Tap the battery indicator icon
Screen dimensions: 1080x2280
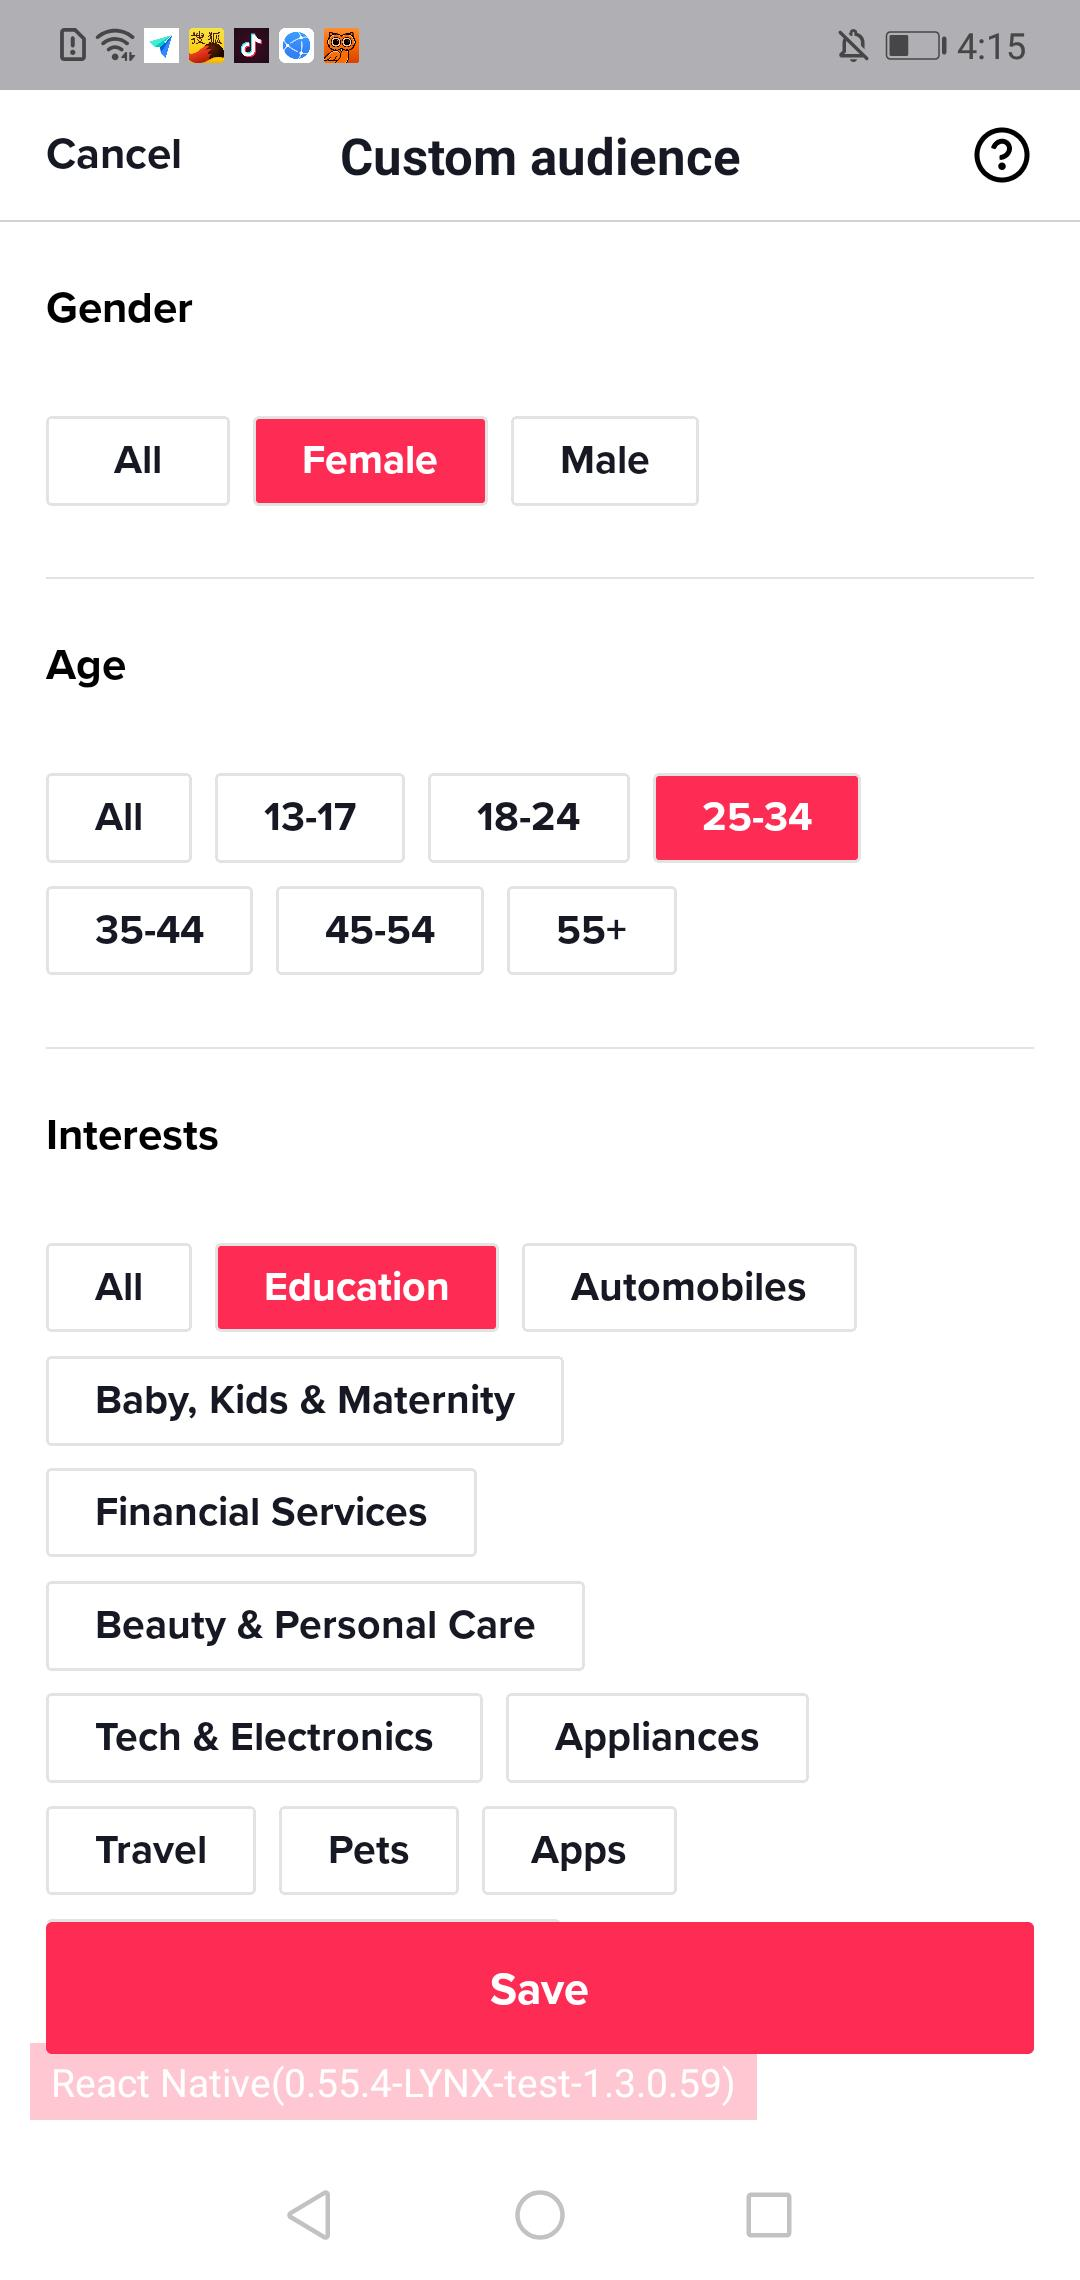(x=915, y=46)
